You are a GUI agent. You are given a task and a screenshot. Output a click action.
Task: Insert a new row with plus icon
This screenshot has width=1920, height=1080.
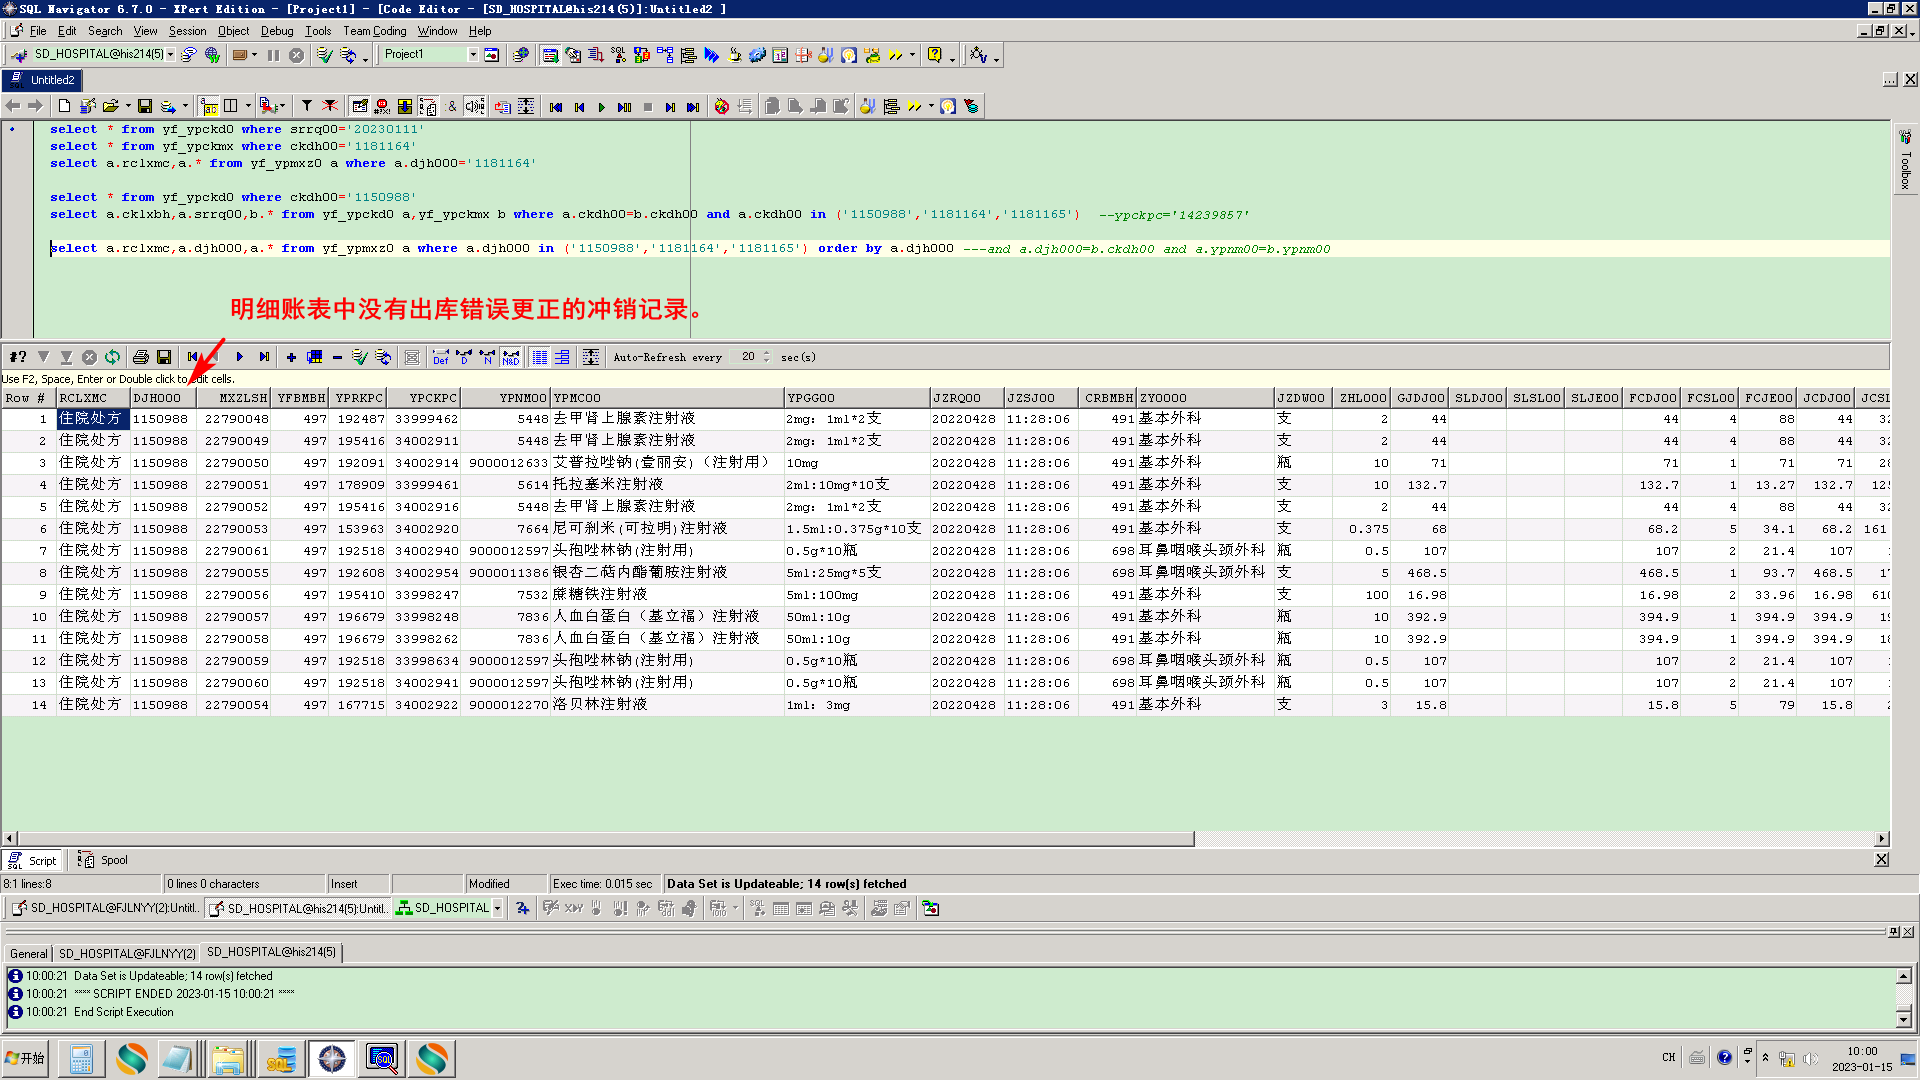point(291,357)
